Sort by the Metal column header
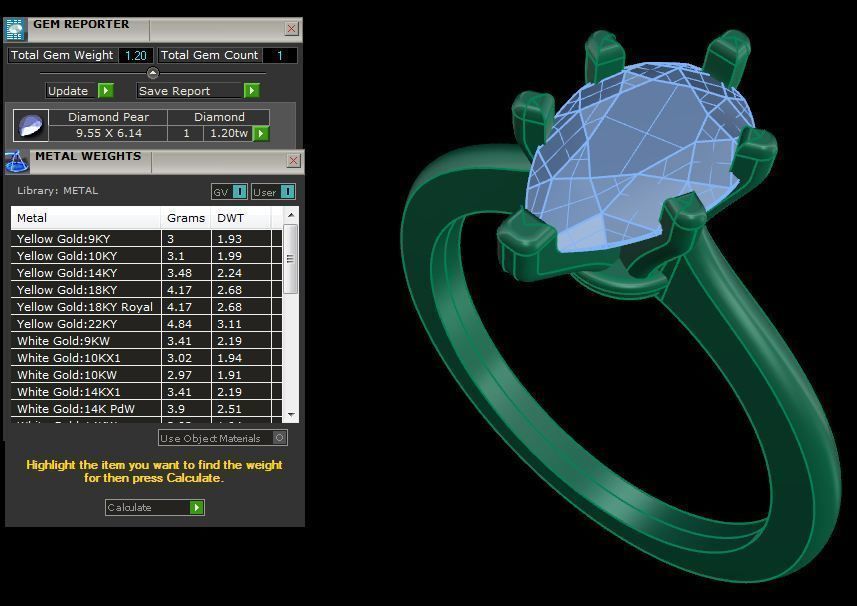 86,218
